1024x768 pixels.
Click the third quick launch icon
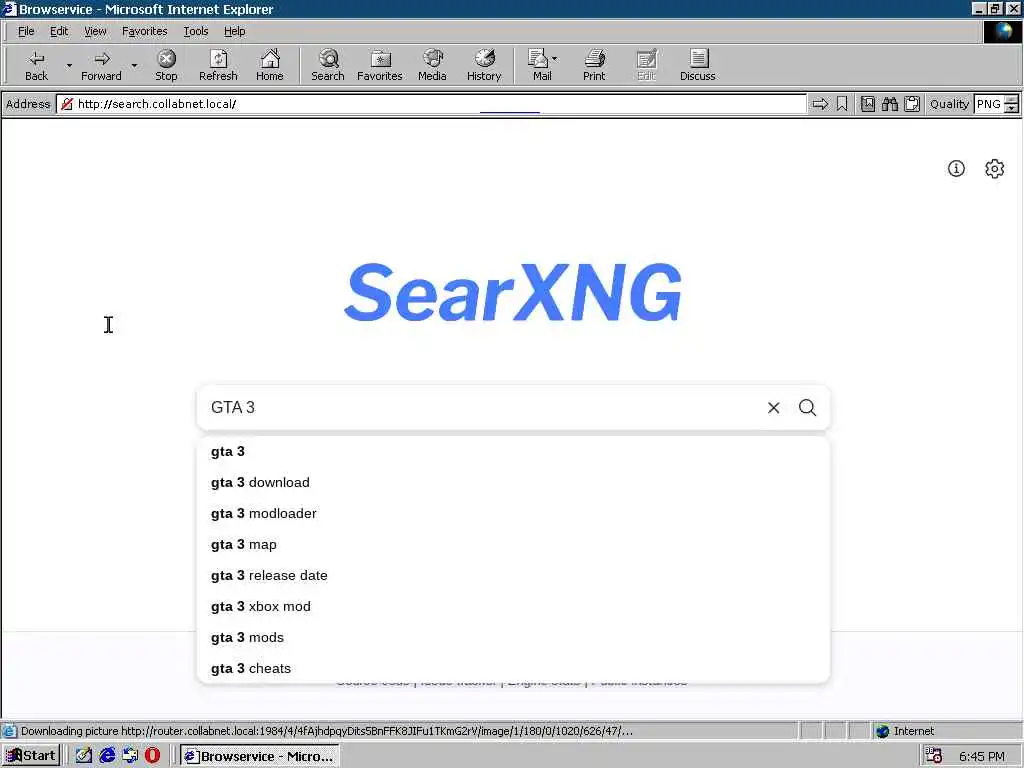tap(130, 756)
